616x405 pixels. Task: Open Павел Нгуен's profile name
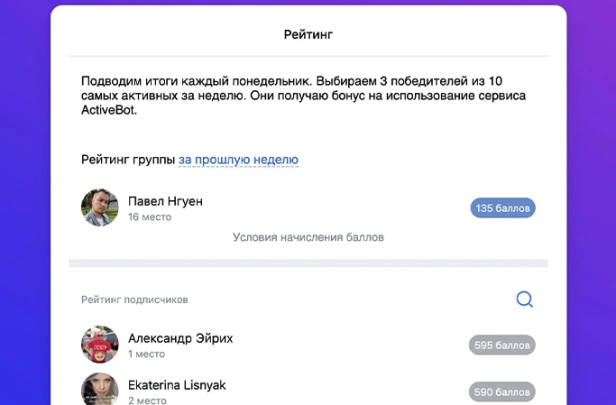tap(165, 201)
